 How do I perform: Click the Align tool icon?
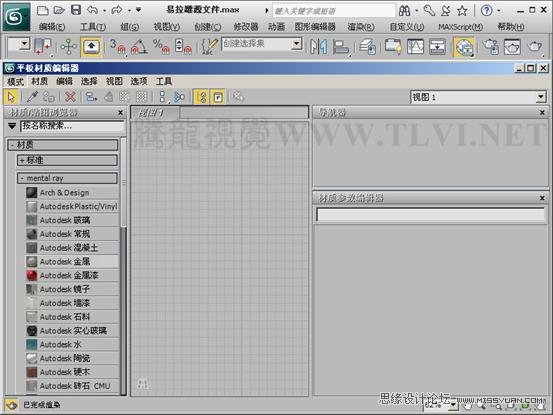340,47
